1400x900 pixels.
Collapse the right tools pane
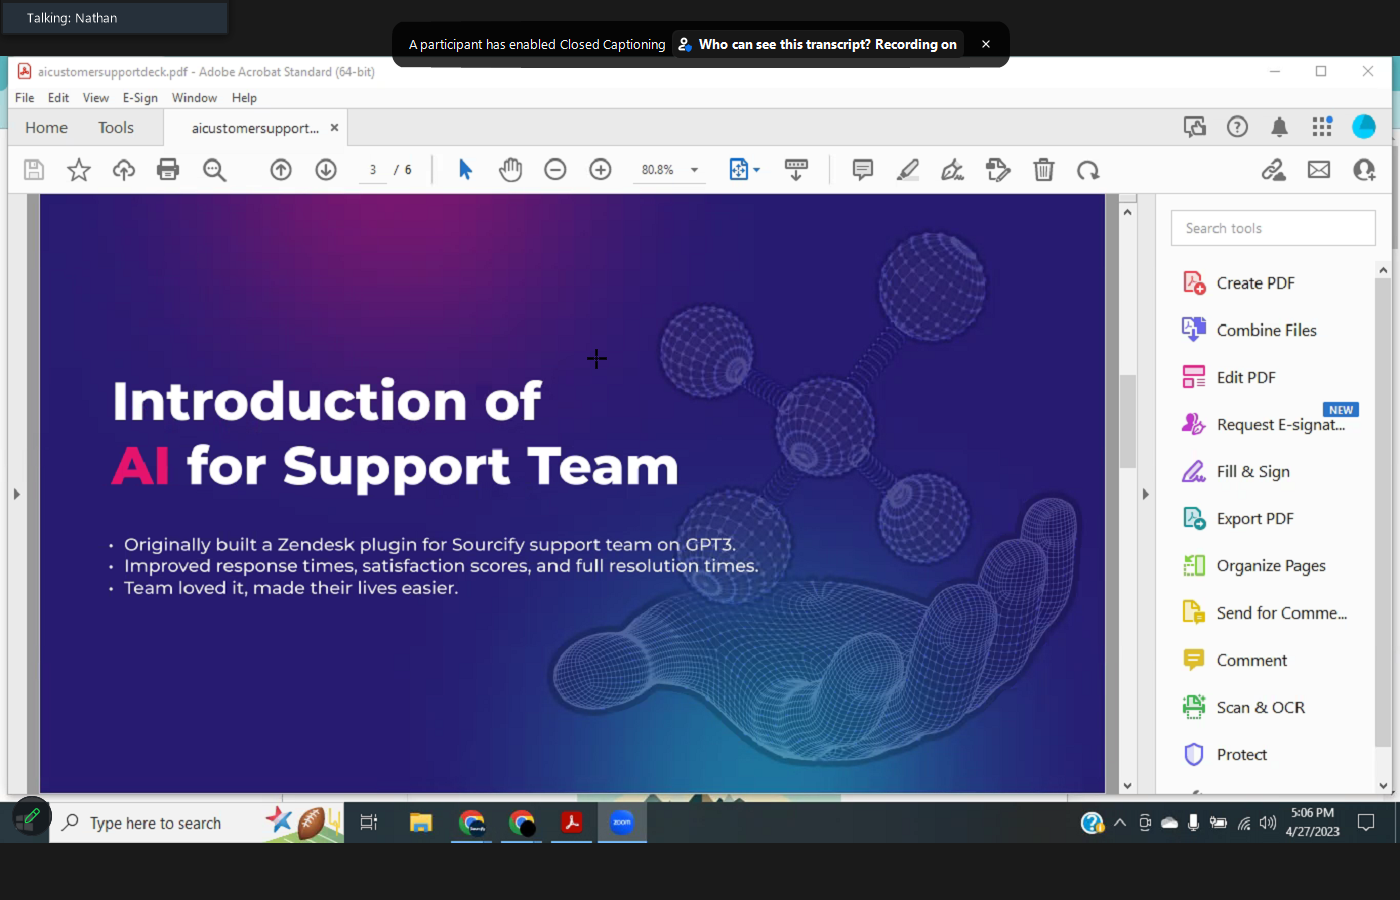tap(1145, 494)
